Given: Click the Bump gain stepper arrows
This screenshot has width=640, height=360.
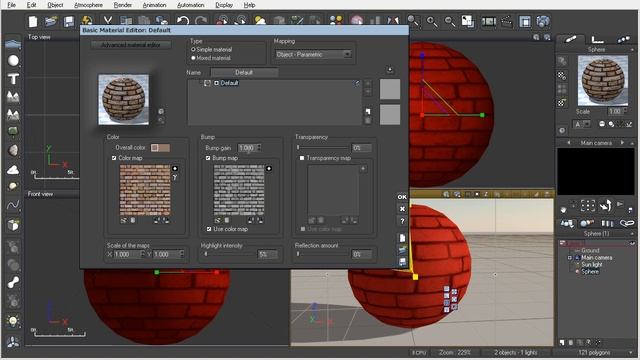Looking at the screenshot, I should pos(259,147).
